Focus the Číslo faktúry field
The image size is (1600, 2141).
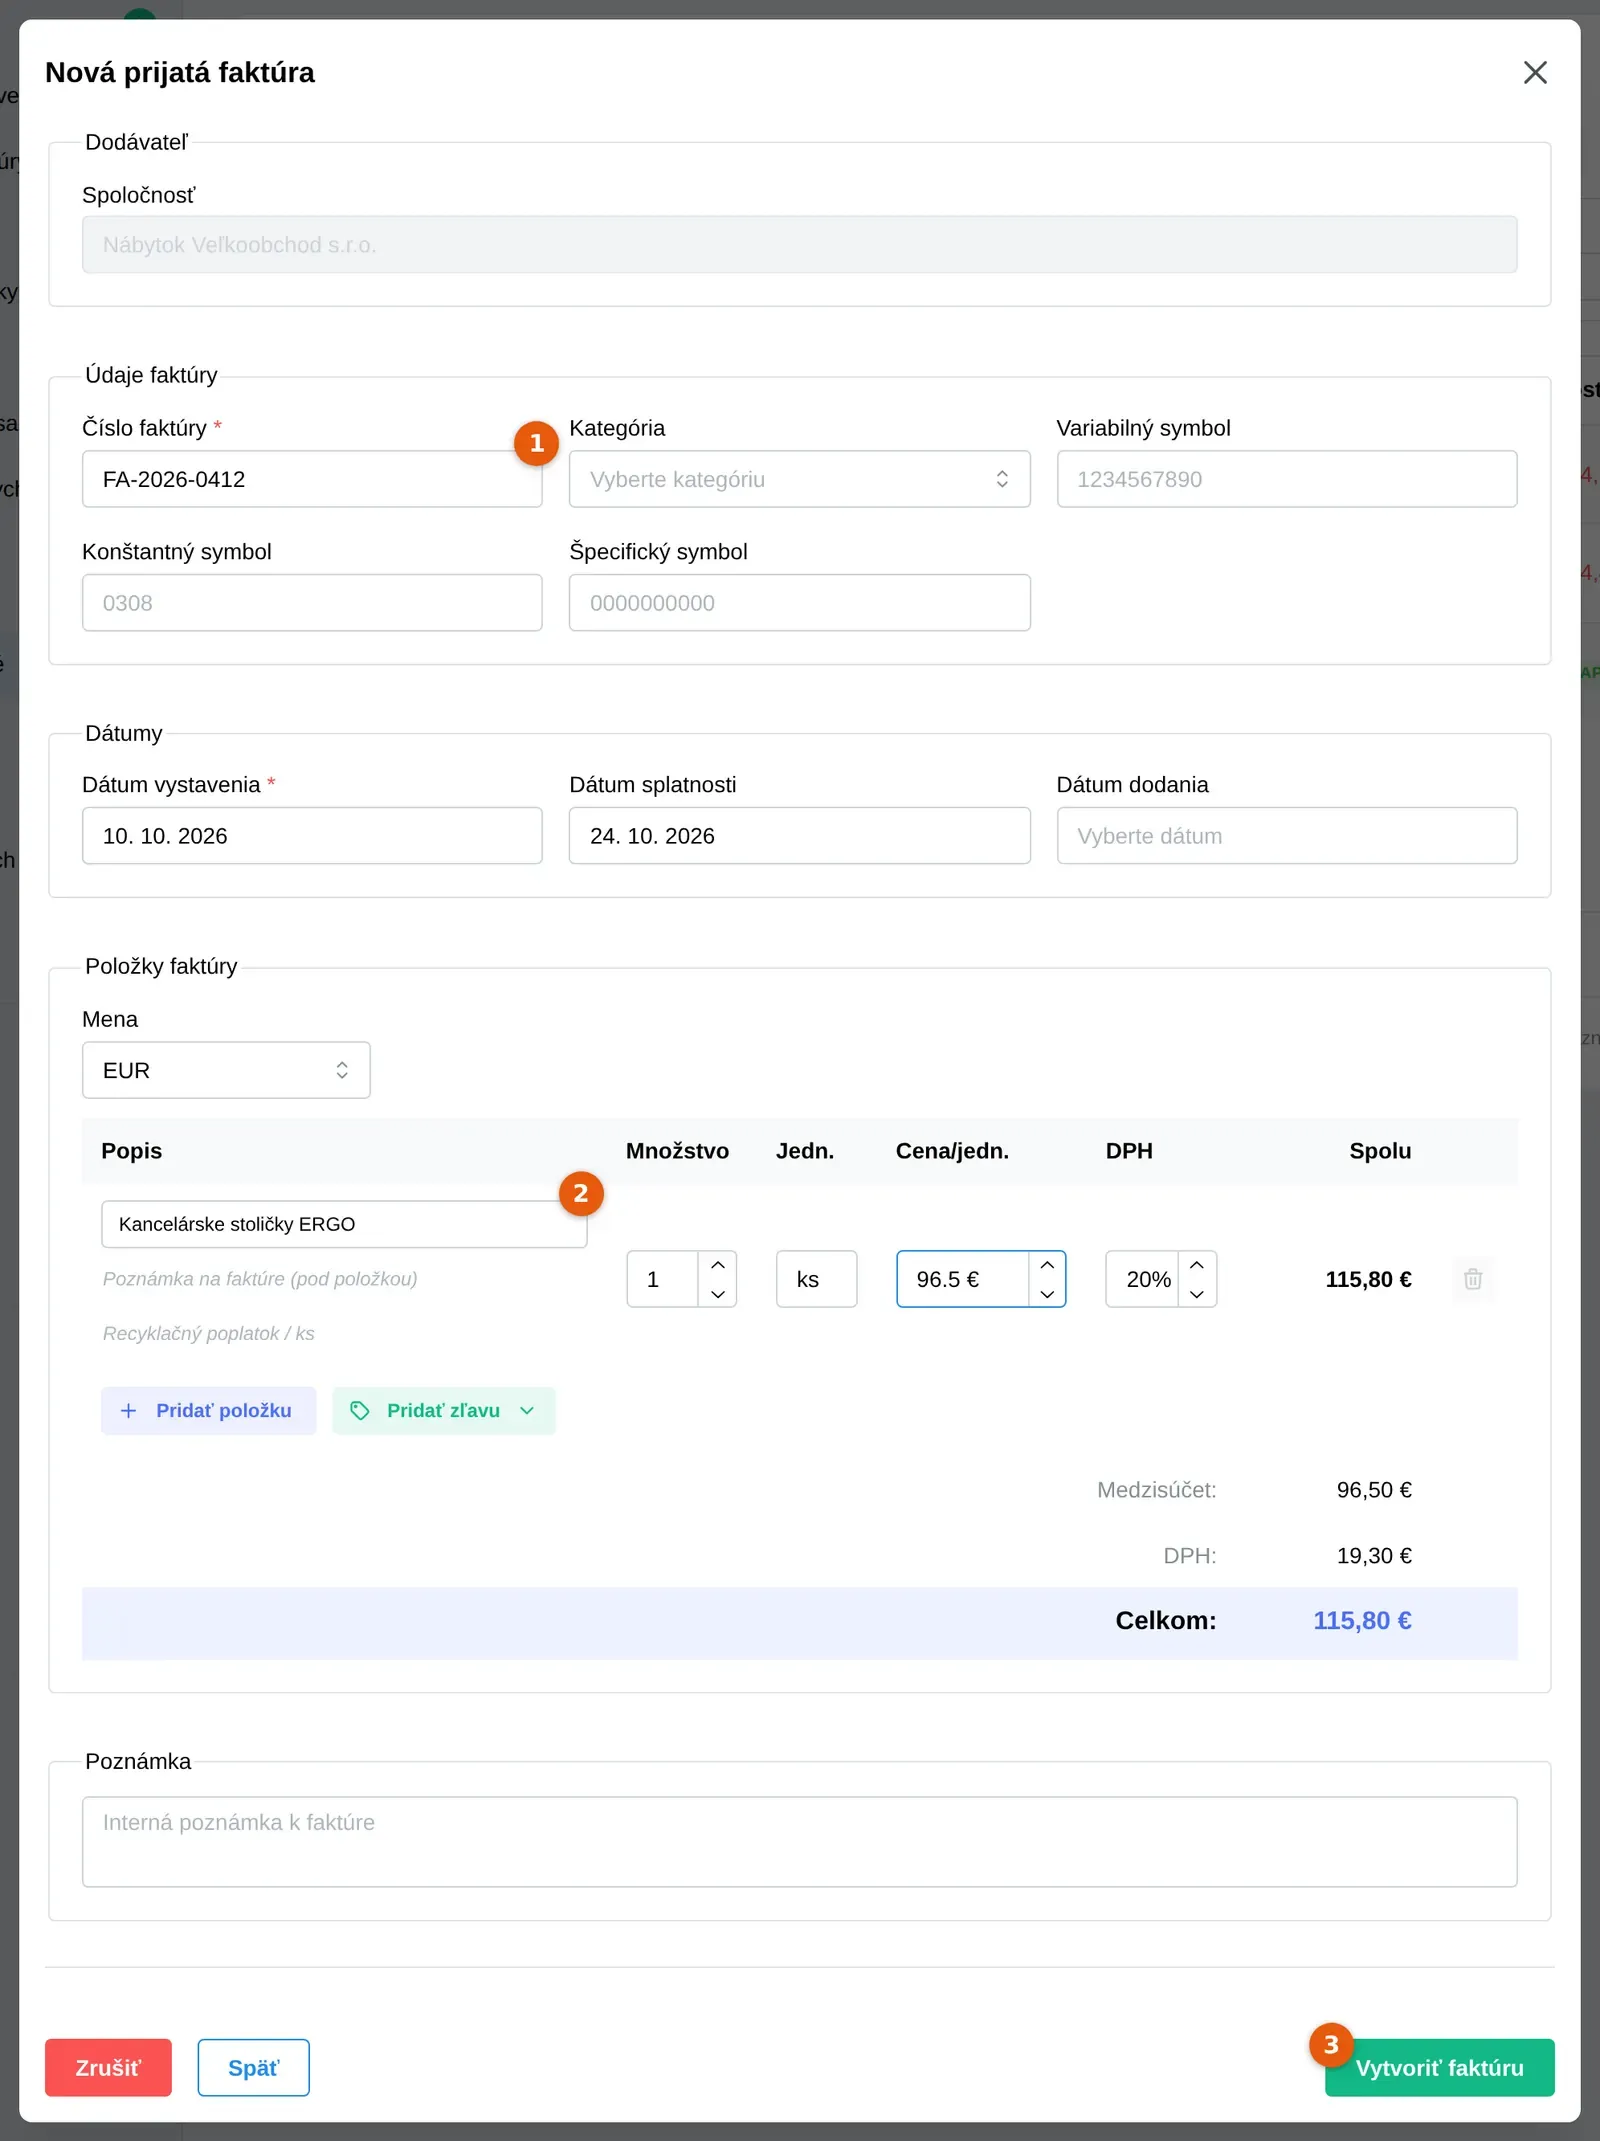click(x=312, y=479)
